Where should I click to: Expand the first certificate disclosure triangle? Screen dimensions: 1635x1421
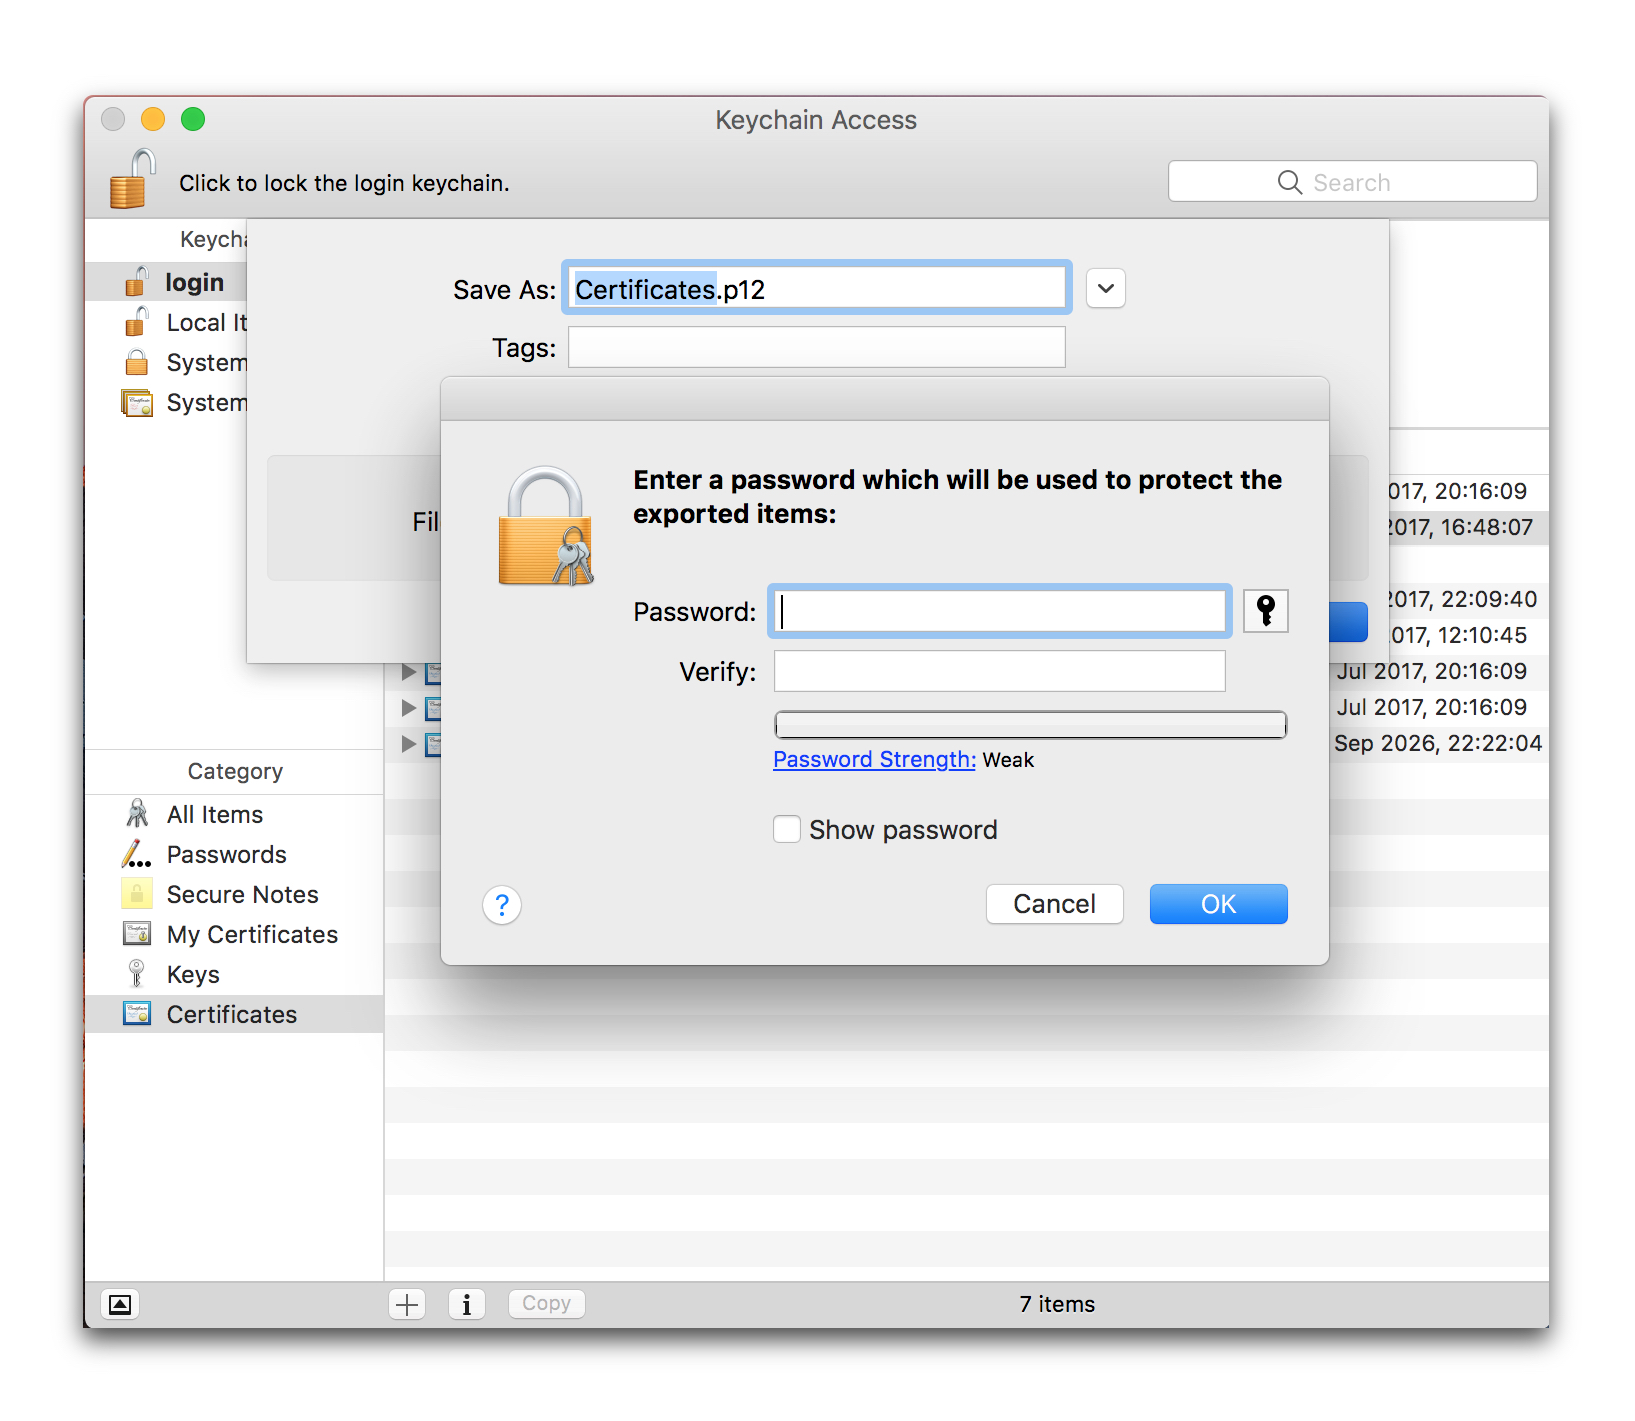[x=408, y=672]
